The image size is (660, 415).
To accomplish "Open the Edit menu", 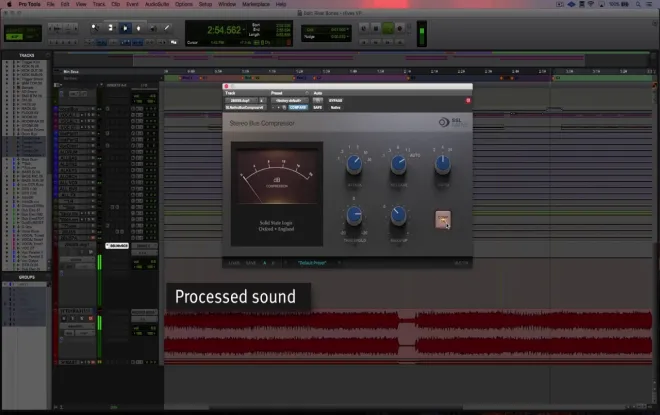I will 65,4.
